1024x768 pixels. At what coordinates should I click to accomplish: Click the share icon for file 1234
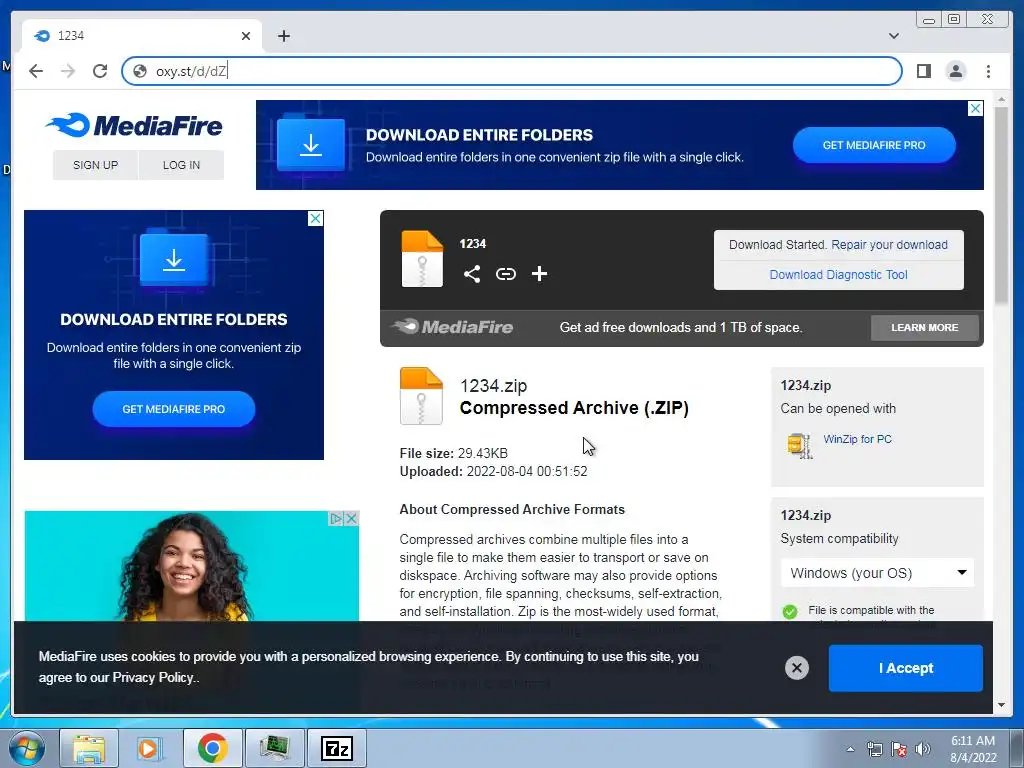[472, 274]
